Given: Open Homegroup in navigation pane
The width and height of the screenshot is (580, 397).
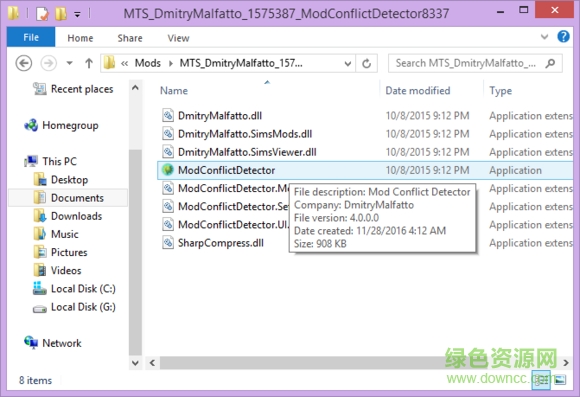Looking at the screenshot, I should coord(70,125).
